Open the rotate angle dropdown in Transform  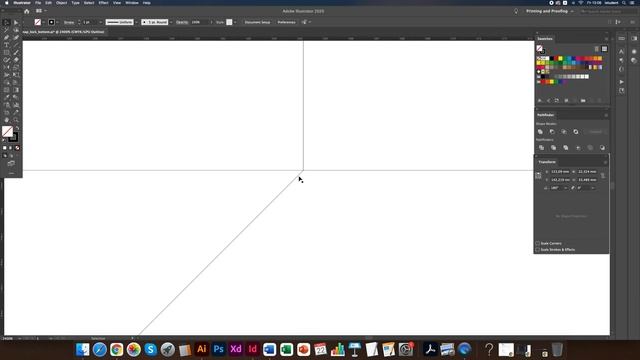(565, 188)
